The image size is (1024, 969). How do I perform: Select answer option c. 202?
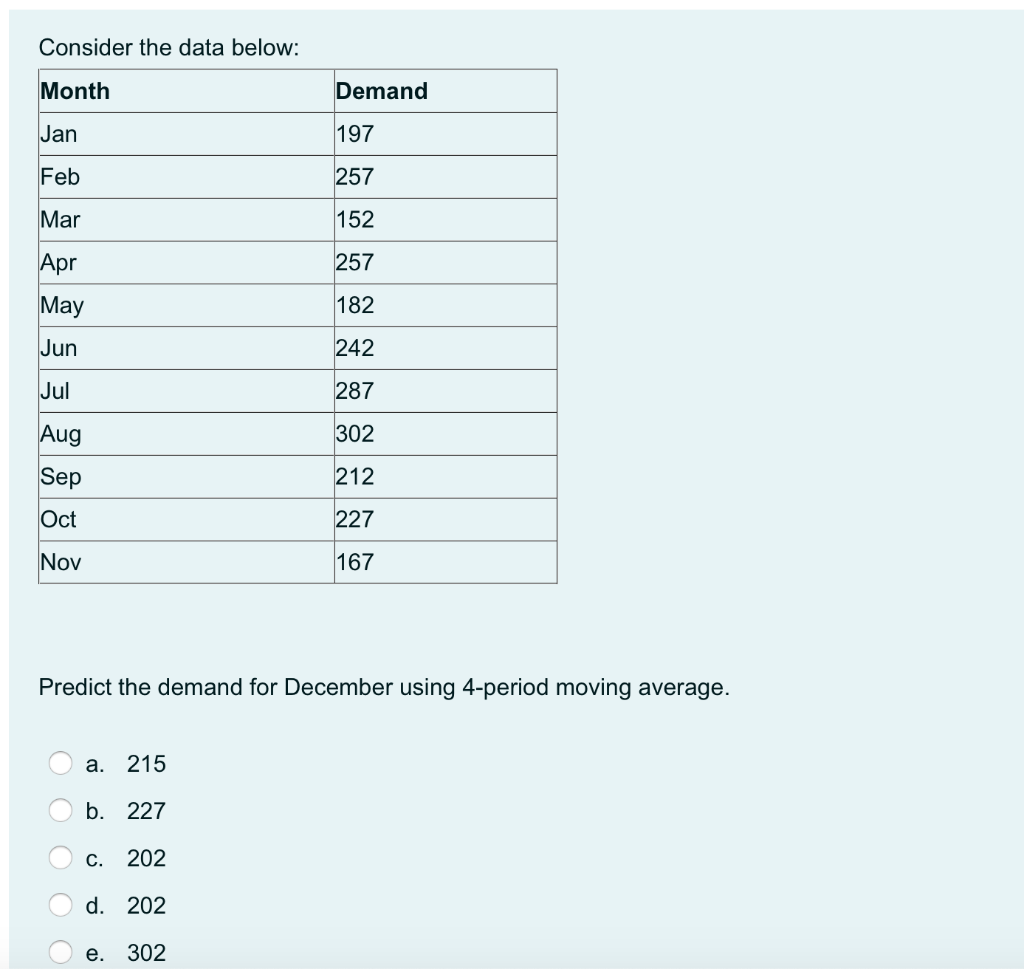tap(60, 858)
